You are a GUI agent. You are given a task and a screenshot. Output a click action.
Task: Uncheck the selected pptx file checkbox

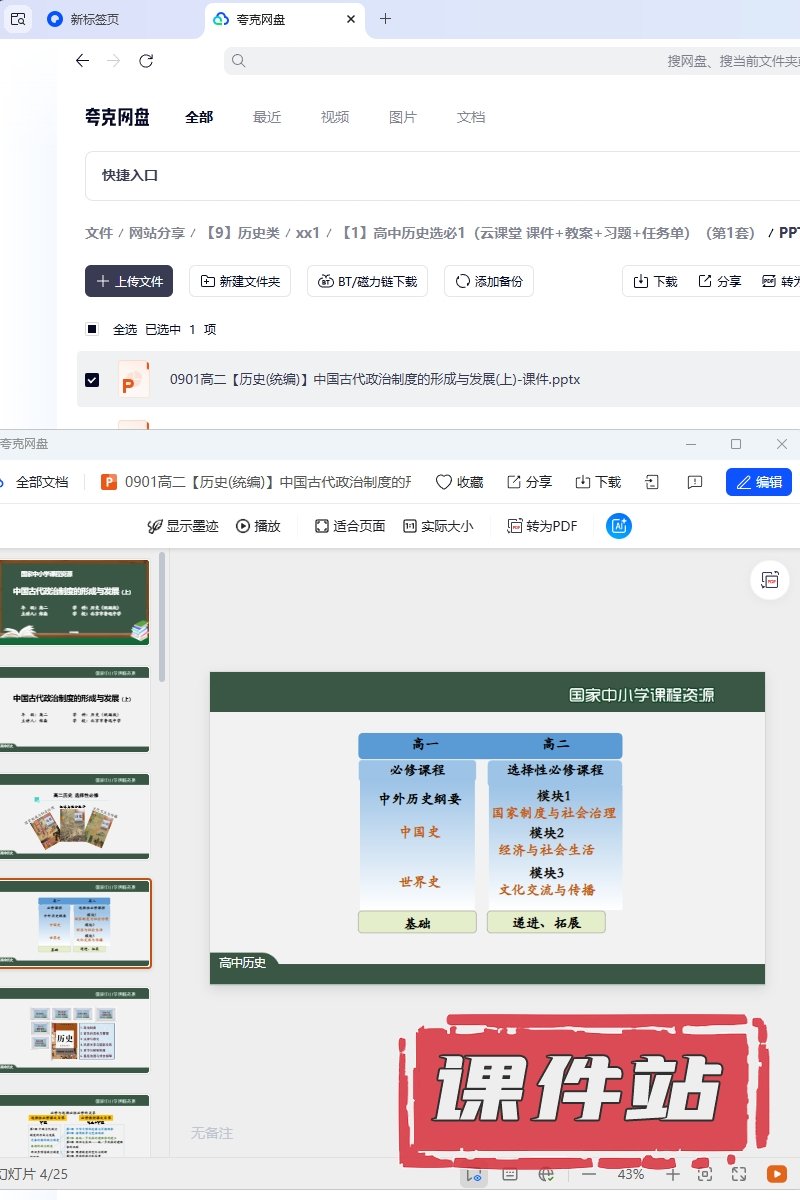92,380
